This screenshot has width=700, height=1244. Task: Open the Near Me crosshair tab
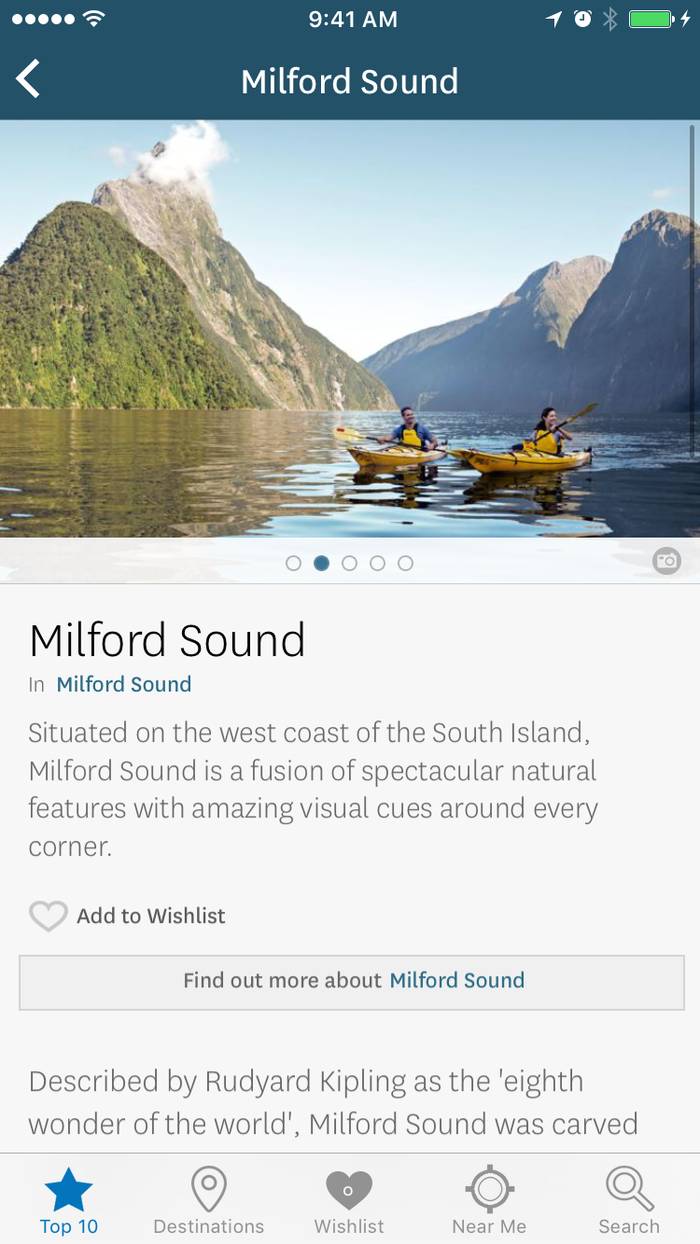pyautogui.click(x=489, y=1200)
